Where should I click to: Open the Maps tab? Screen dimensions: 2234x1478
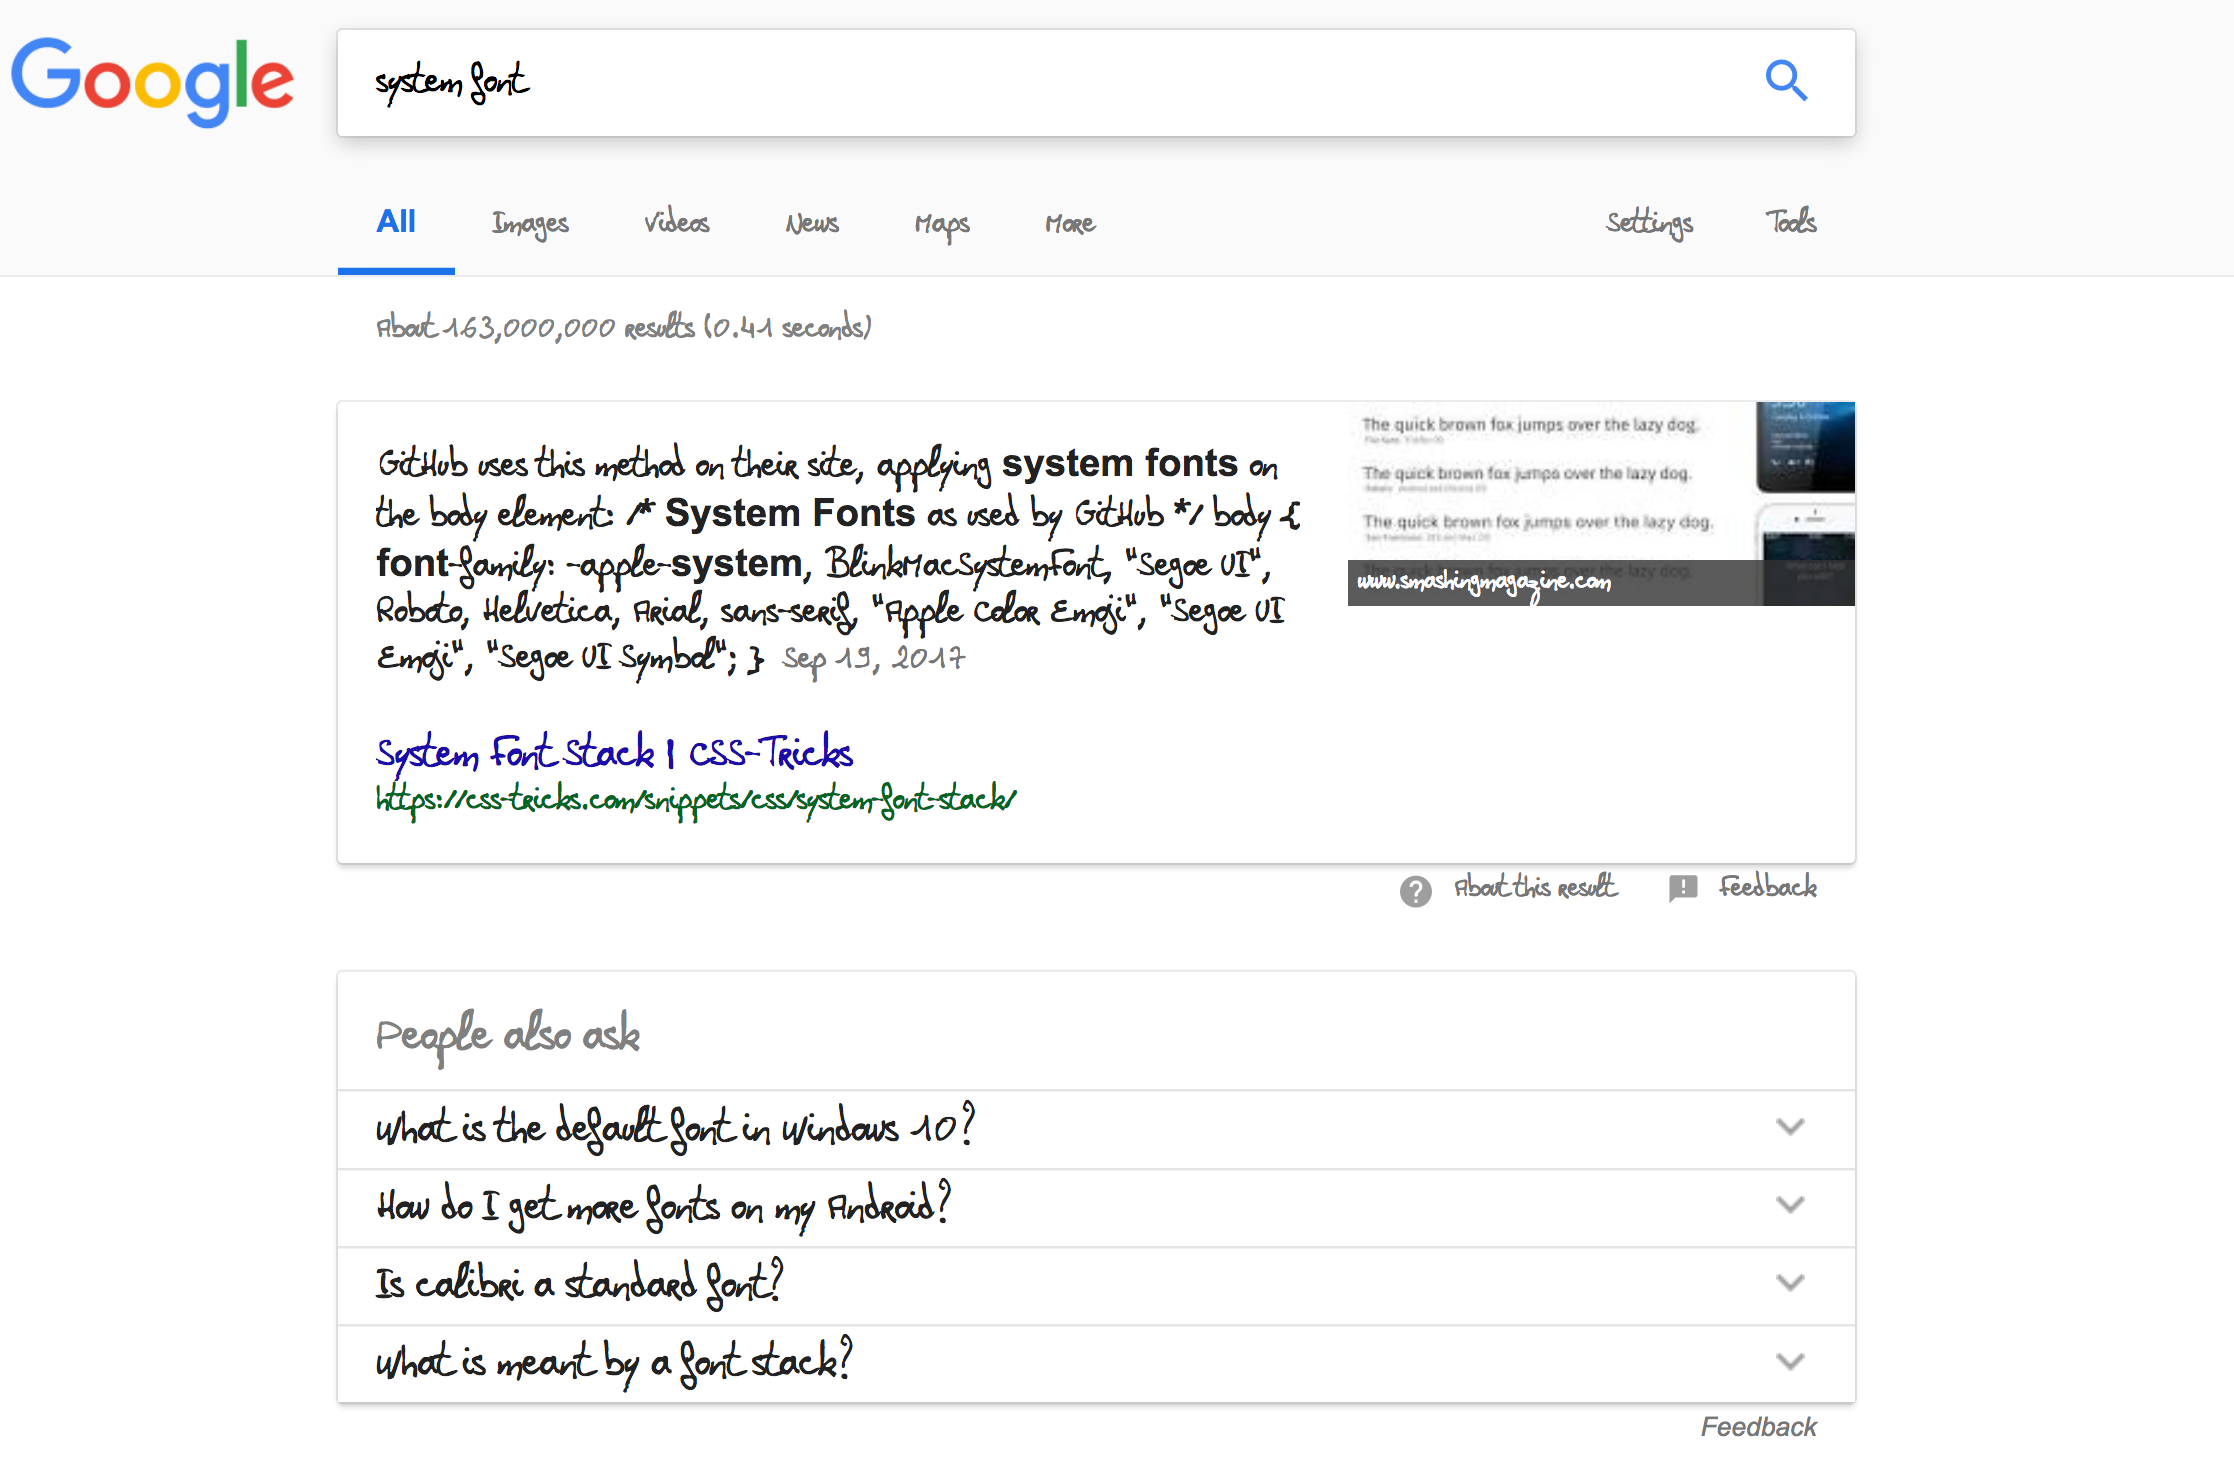point(942,225)
